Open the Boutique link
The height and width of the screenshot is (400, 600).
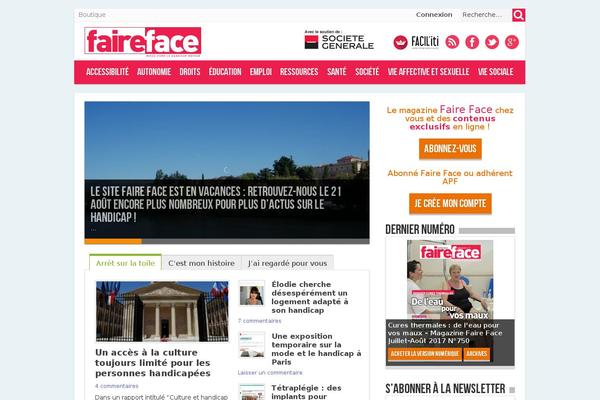click(x=92, y=15)
